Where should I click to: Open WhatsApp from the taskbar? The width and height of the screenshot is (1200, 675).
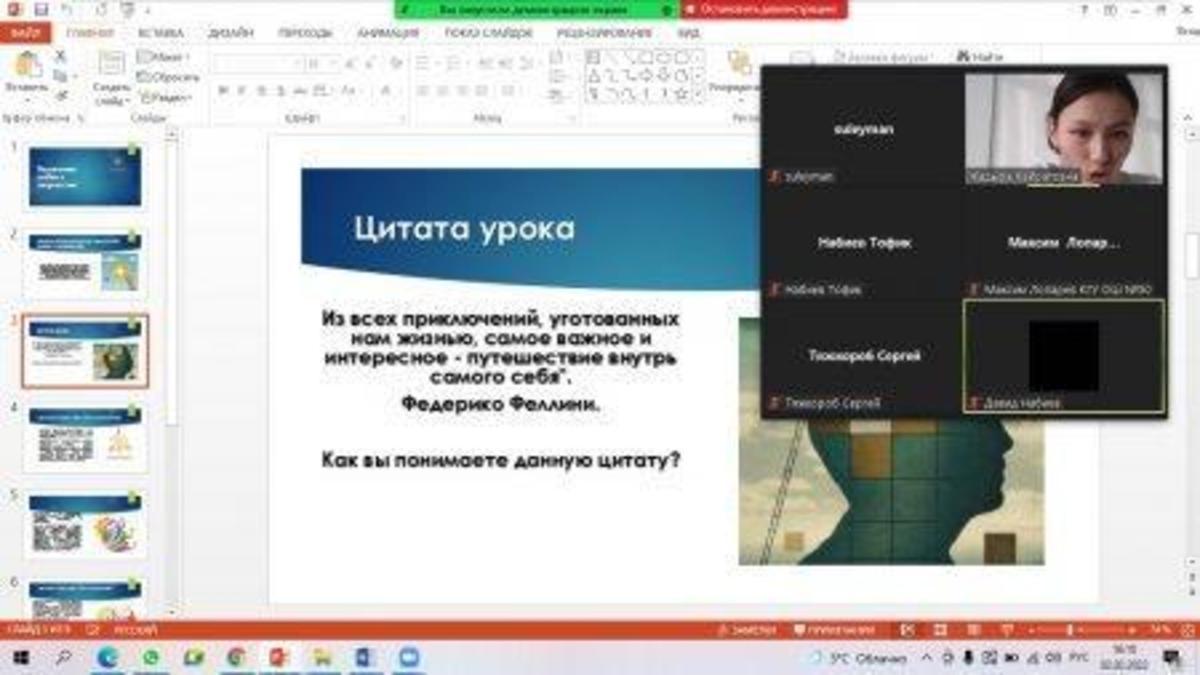point(151,657)
